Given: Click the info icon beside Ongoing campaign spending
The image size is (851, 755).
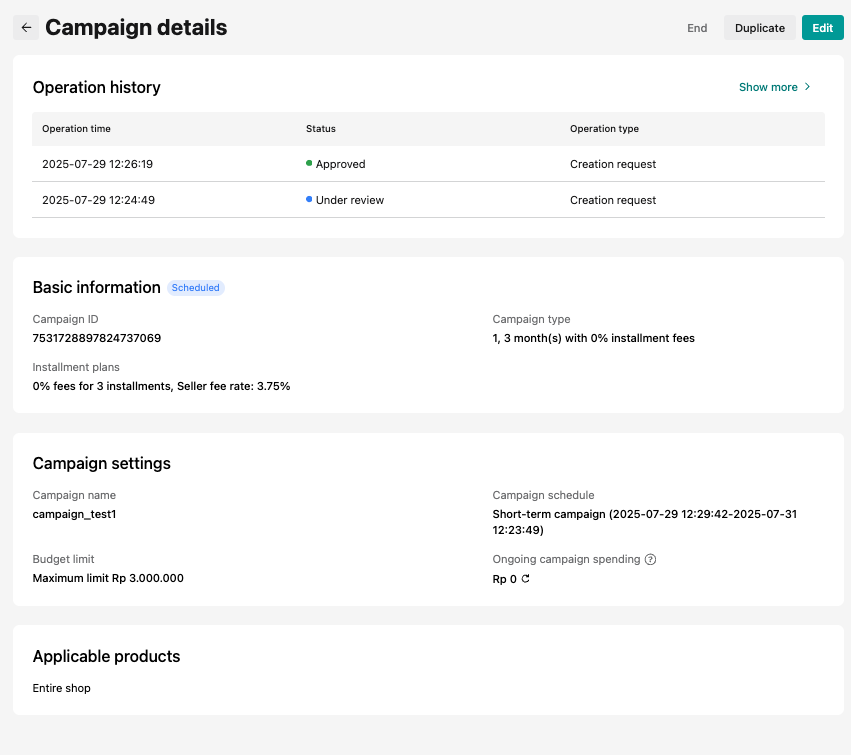Looking at the screenshot, I should 650,560.
